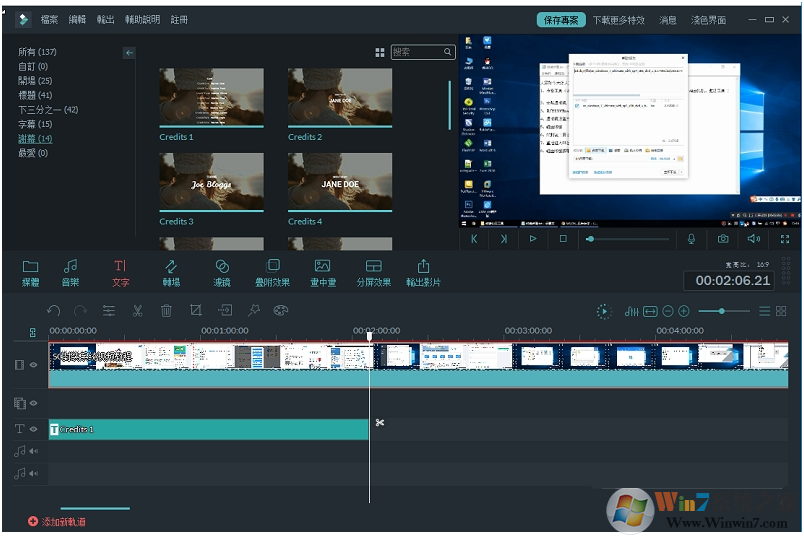Viewport: 804px width, 537px height.
Task: Click the 保存專案 button
Action: click(559, 20)
